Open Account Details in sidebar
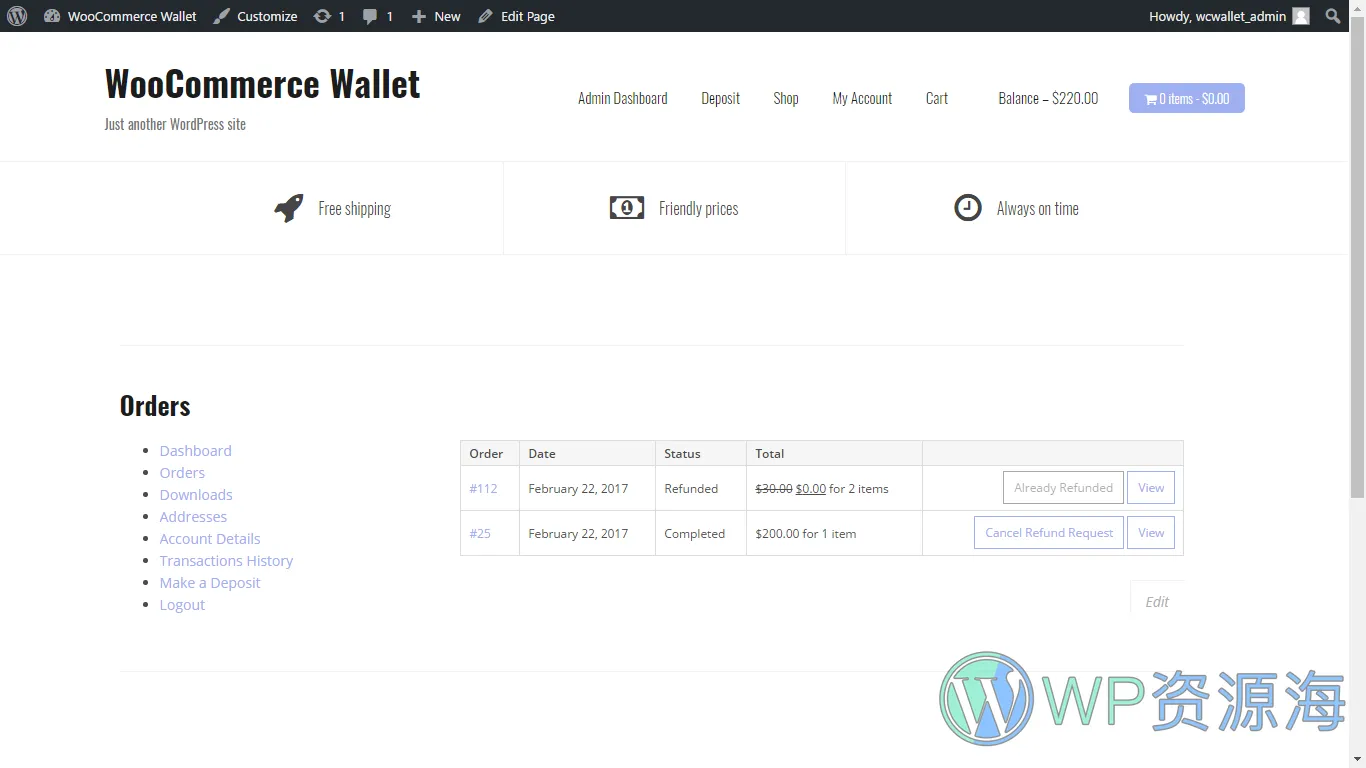Viewport: 1366px width, 768px height. point(209,539)
